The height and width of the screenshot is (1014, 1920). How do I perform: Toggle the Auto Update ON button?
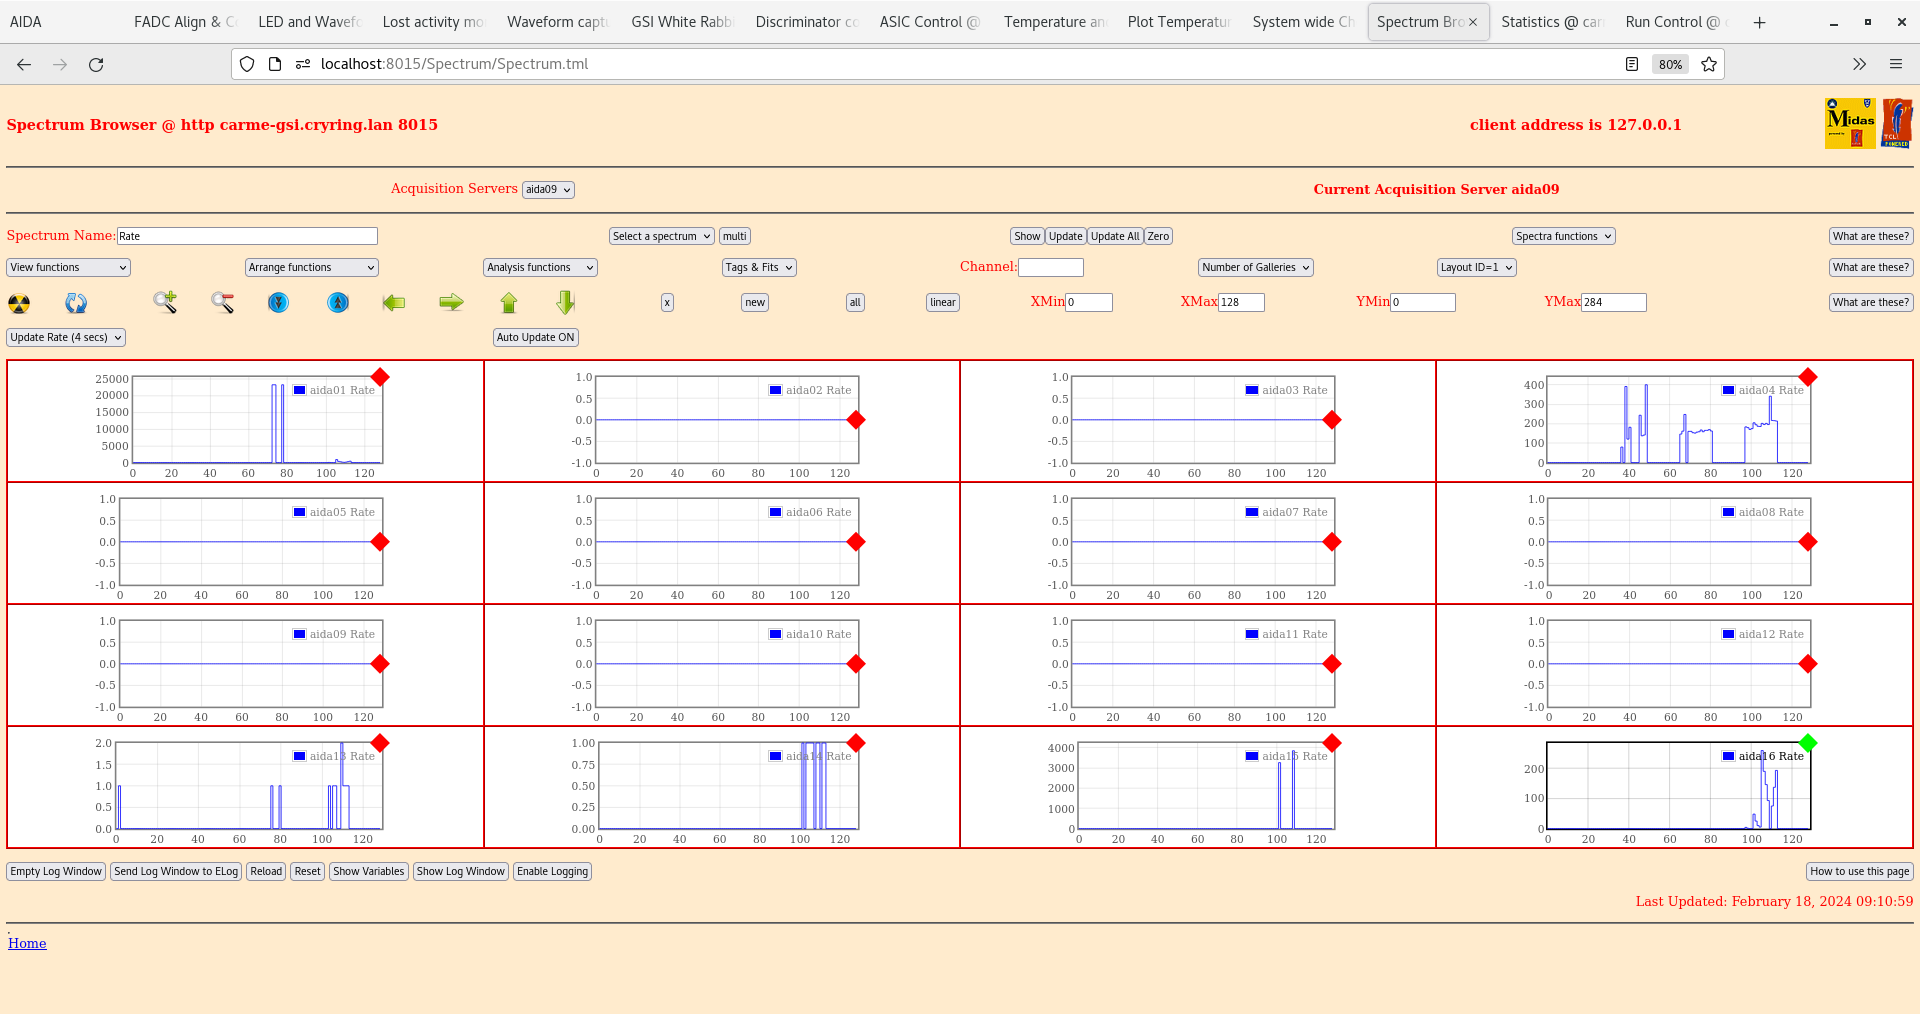(535, 338)
